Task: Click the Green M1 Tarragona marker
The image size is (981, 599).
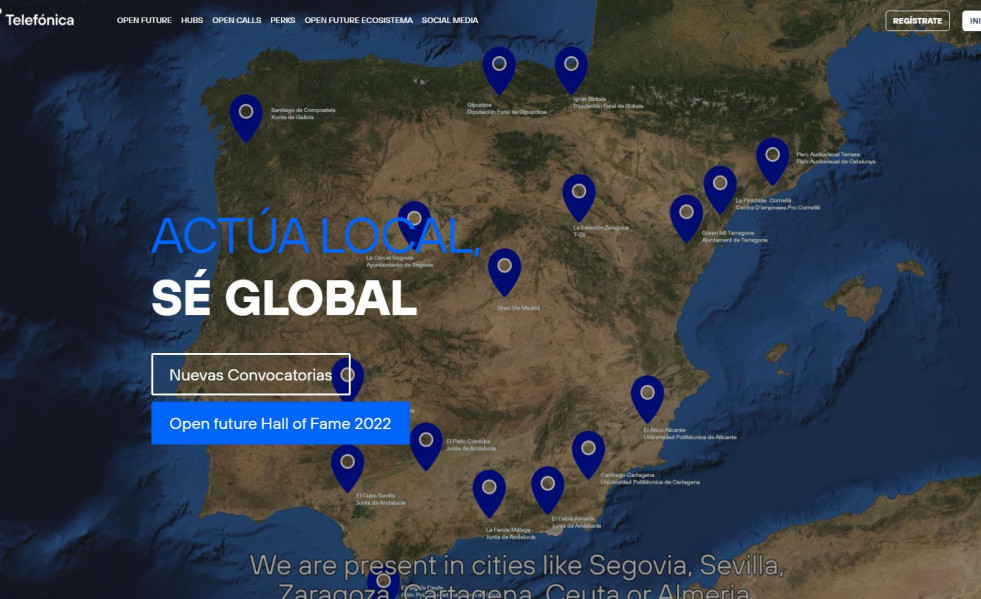Action: [686, 214]
